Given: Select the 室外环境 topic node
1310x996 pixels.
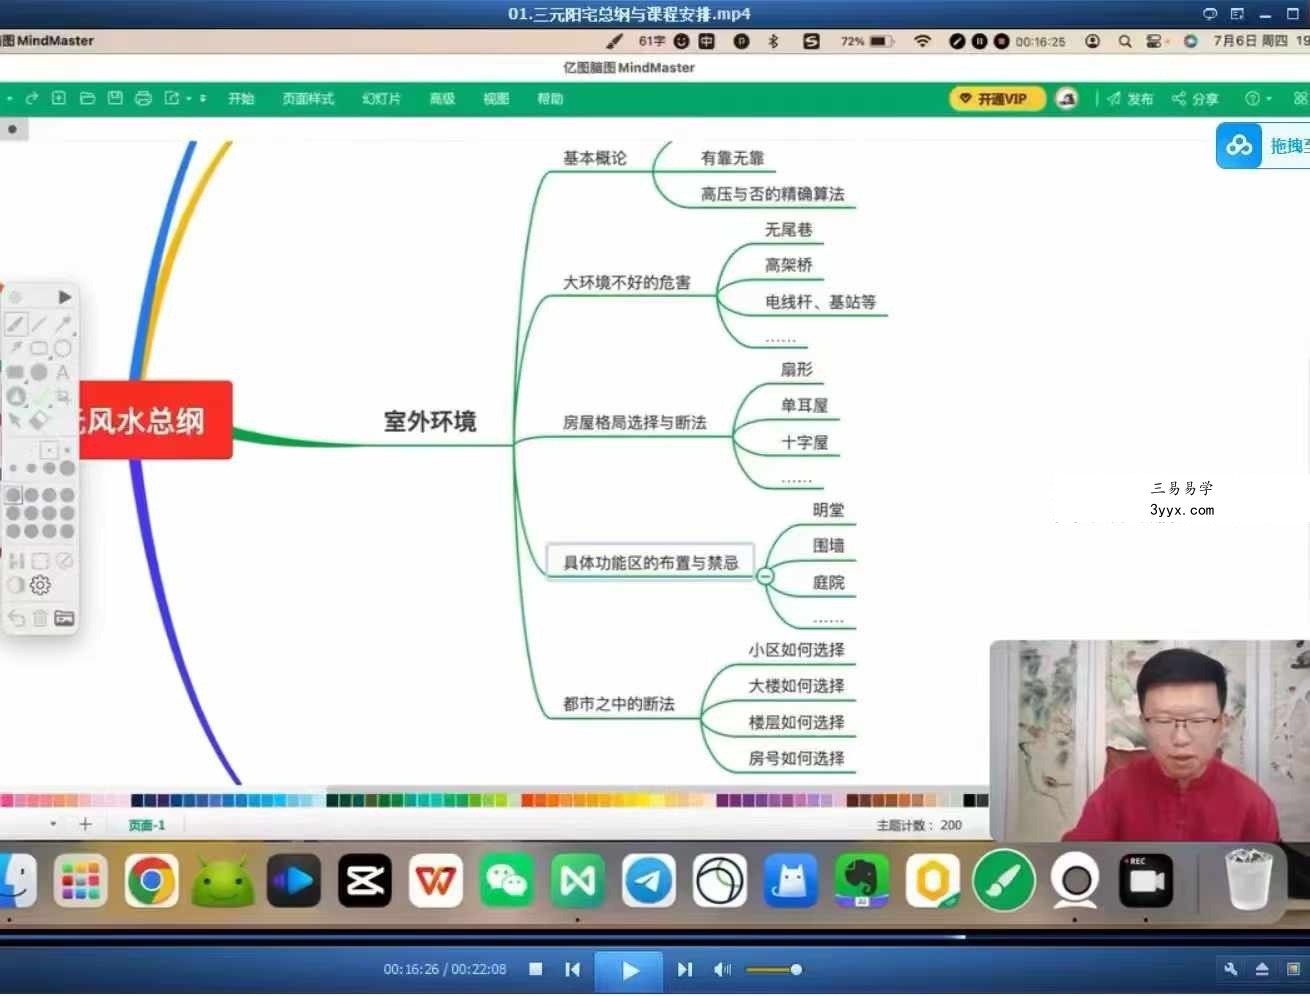Looking at the screenshot, I should [430, 421].
